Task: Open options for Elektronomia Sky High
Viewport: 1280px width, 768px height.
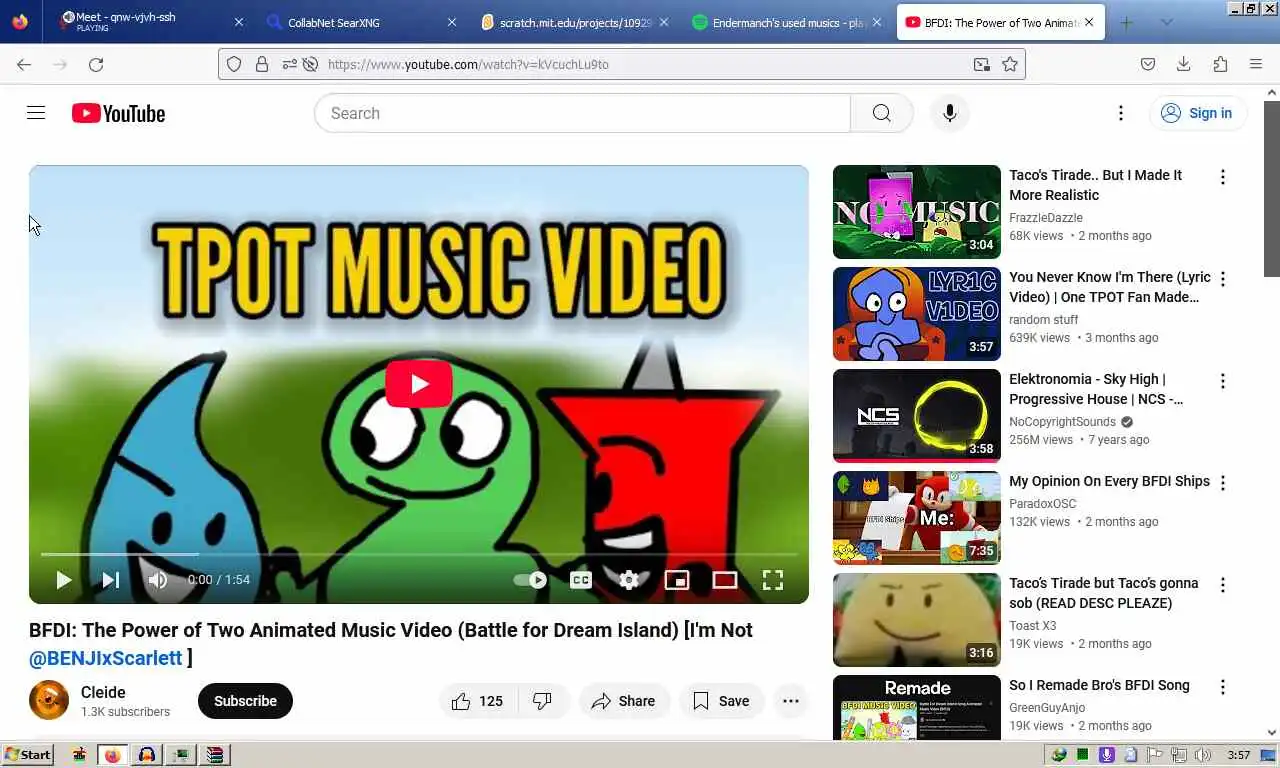Action: [1222, 381]
